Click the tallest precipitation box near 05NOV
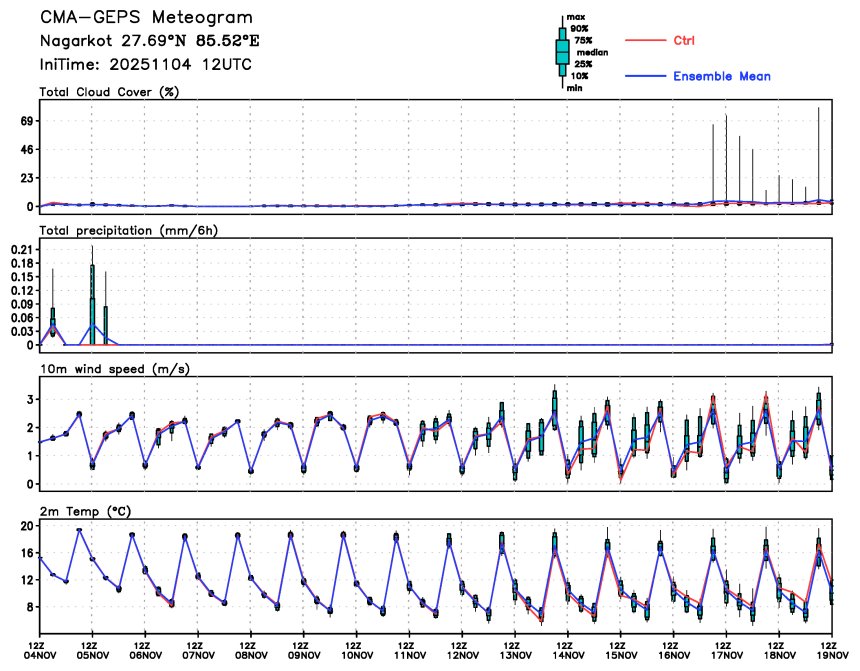The height and width of the screenshot is (671, 860). click(92, 305)
